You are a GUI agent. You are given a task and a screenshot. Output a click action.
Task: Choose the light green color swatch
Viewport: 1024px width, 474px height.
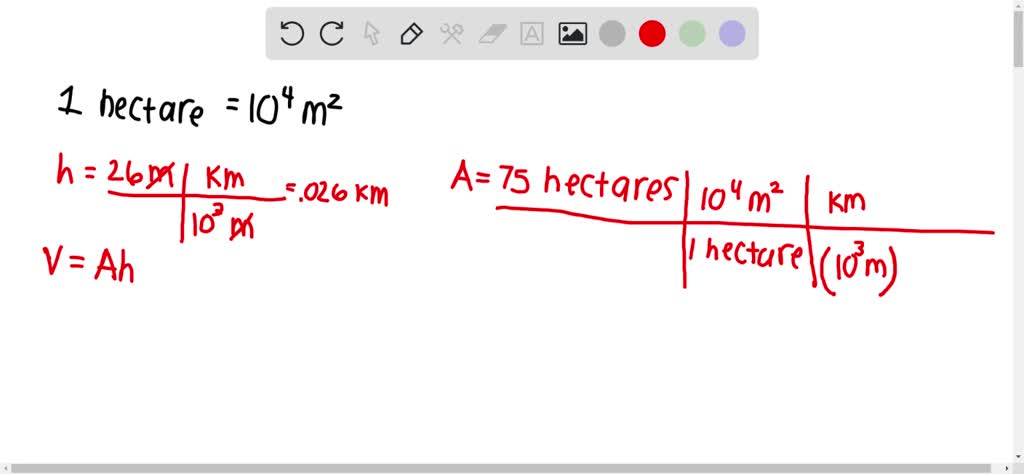(x=692, y=33)
